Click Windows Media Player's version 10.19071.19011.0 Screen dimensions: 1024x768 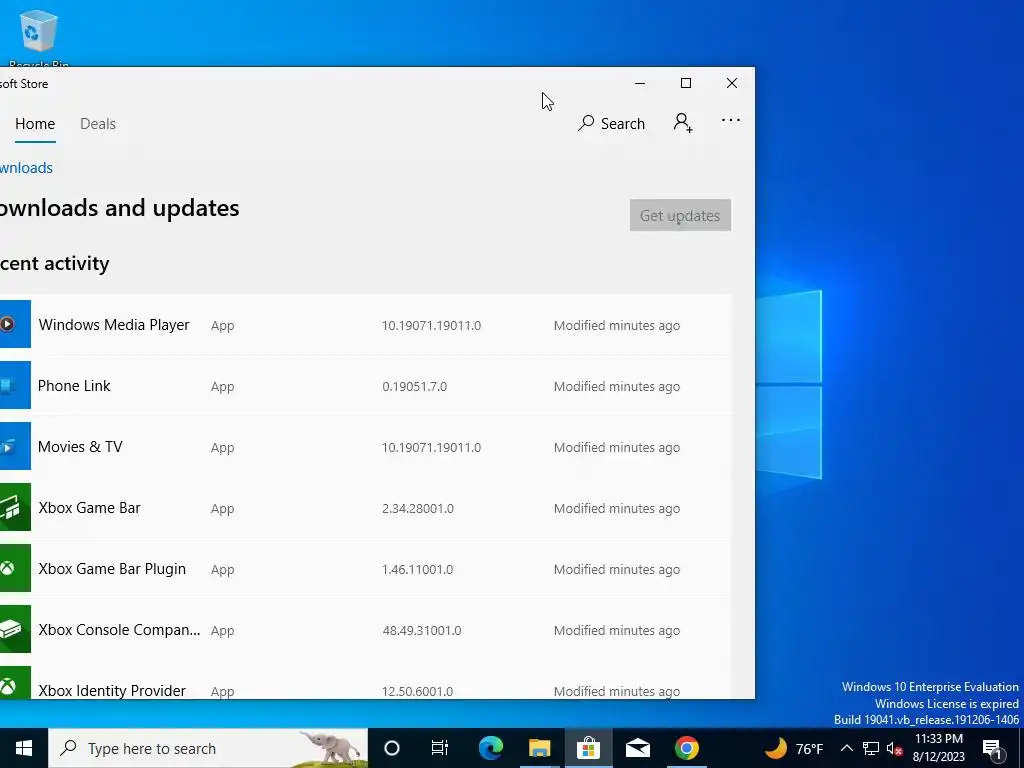[432, 325]
